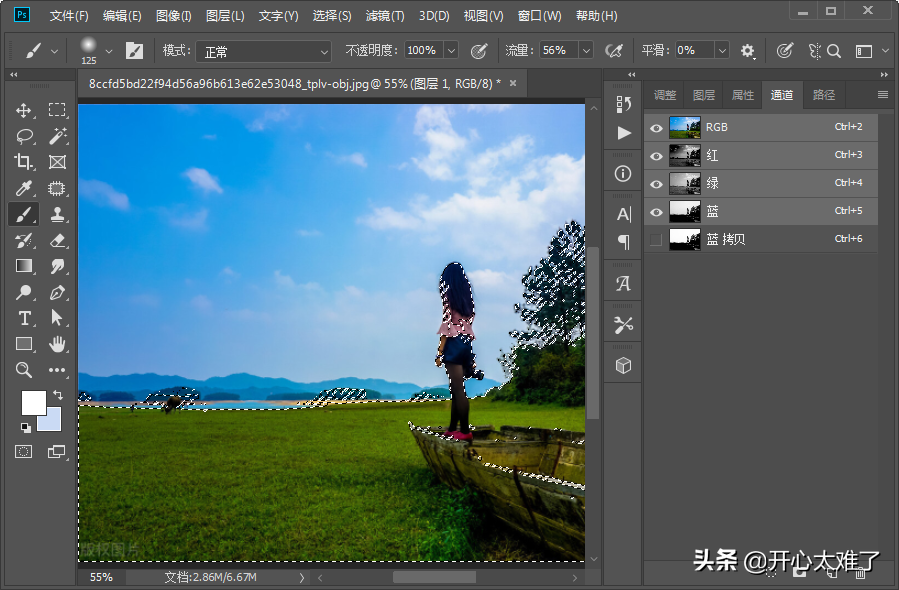Open the workspace switcher dropdown

tap(870, 51)
